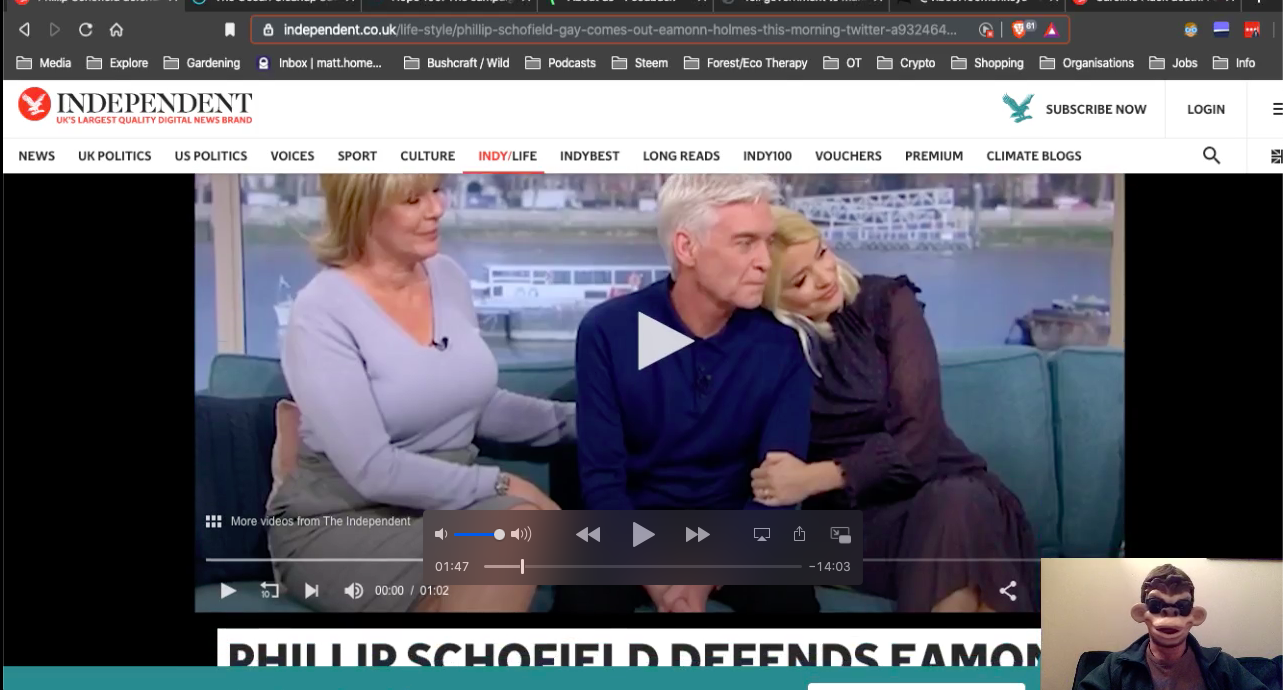This screenshot has width=1283, height=690.
Task: Click the QuickTime overlay volume slider
Action: 480,535
